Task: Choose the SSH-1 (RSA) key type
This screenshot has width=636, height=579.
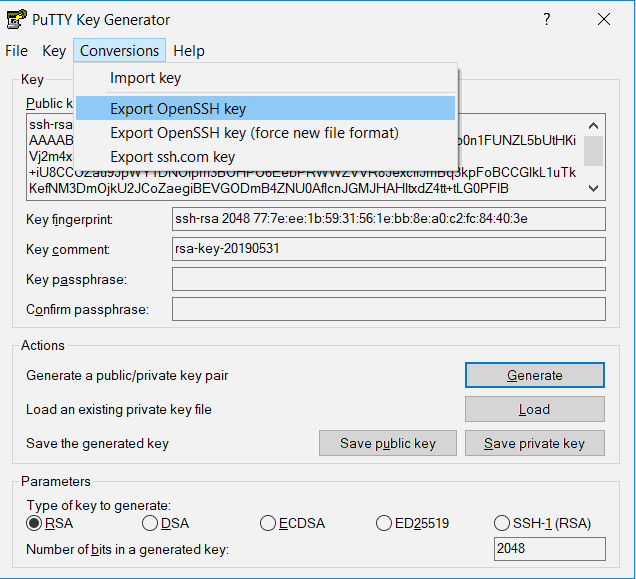Action: point(502,523)
